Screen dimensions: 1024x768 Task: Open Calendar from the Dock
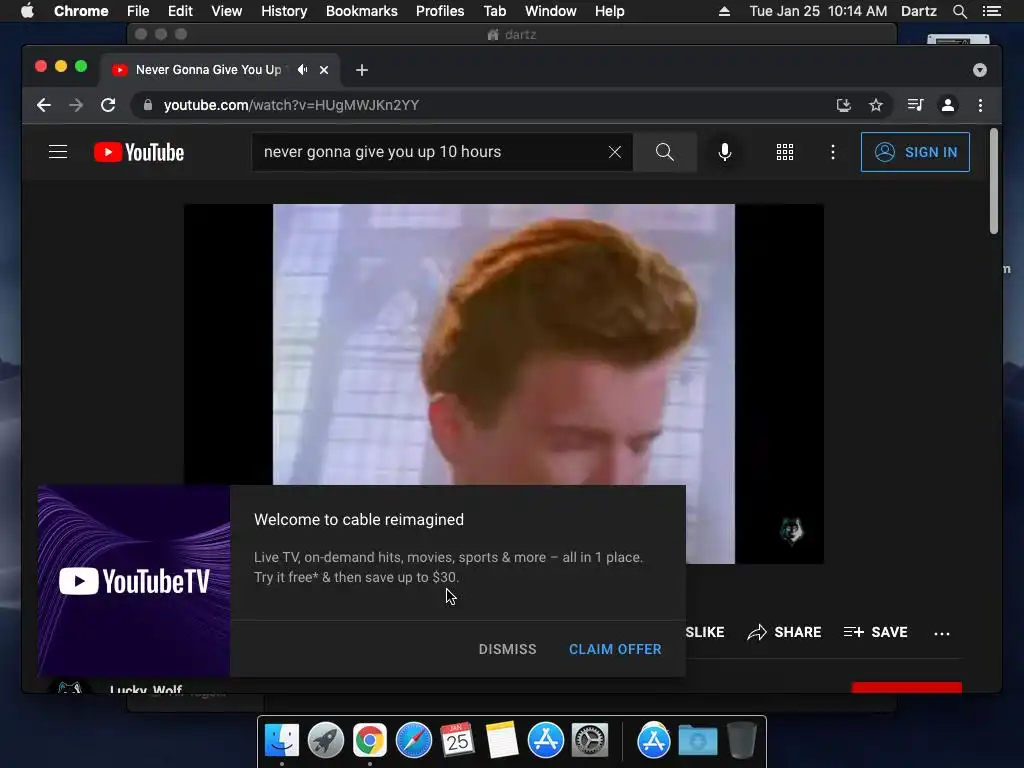[x=457, y=741]
